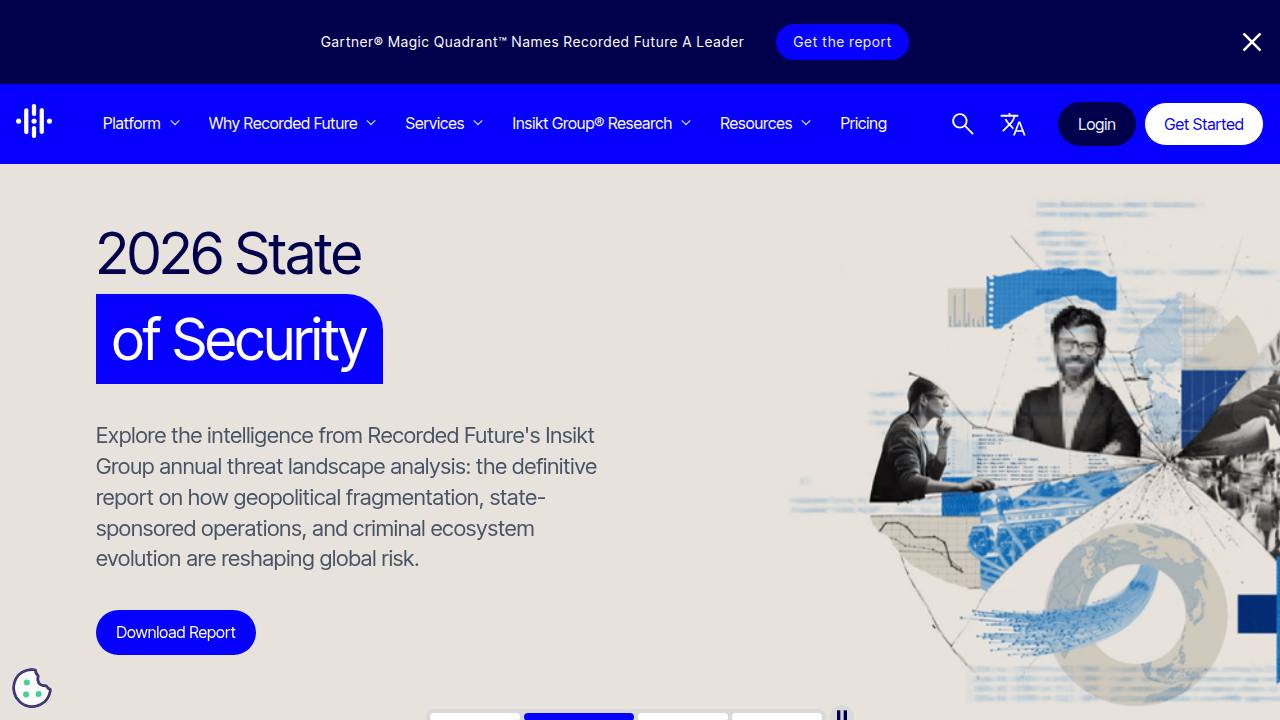Show the Resources dropdown menu
Screen dimensions: 1280x720
[x=765, y=123]
